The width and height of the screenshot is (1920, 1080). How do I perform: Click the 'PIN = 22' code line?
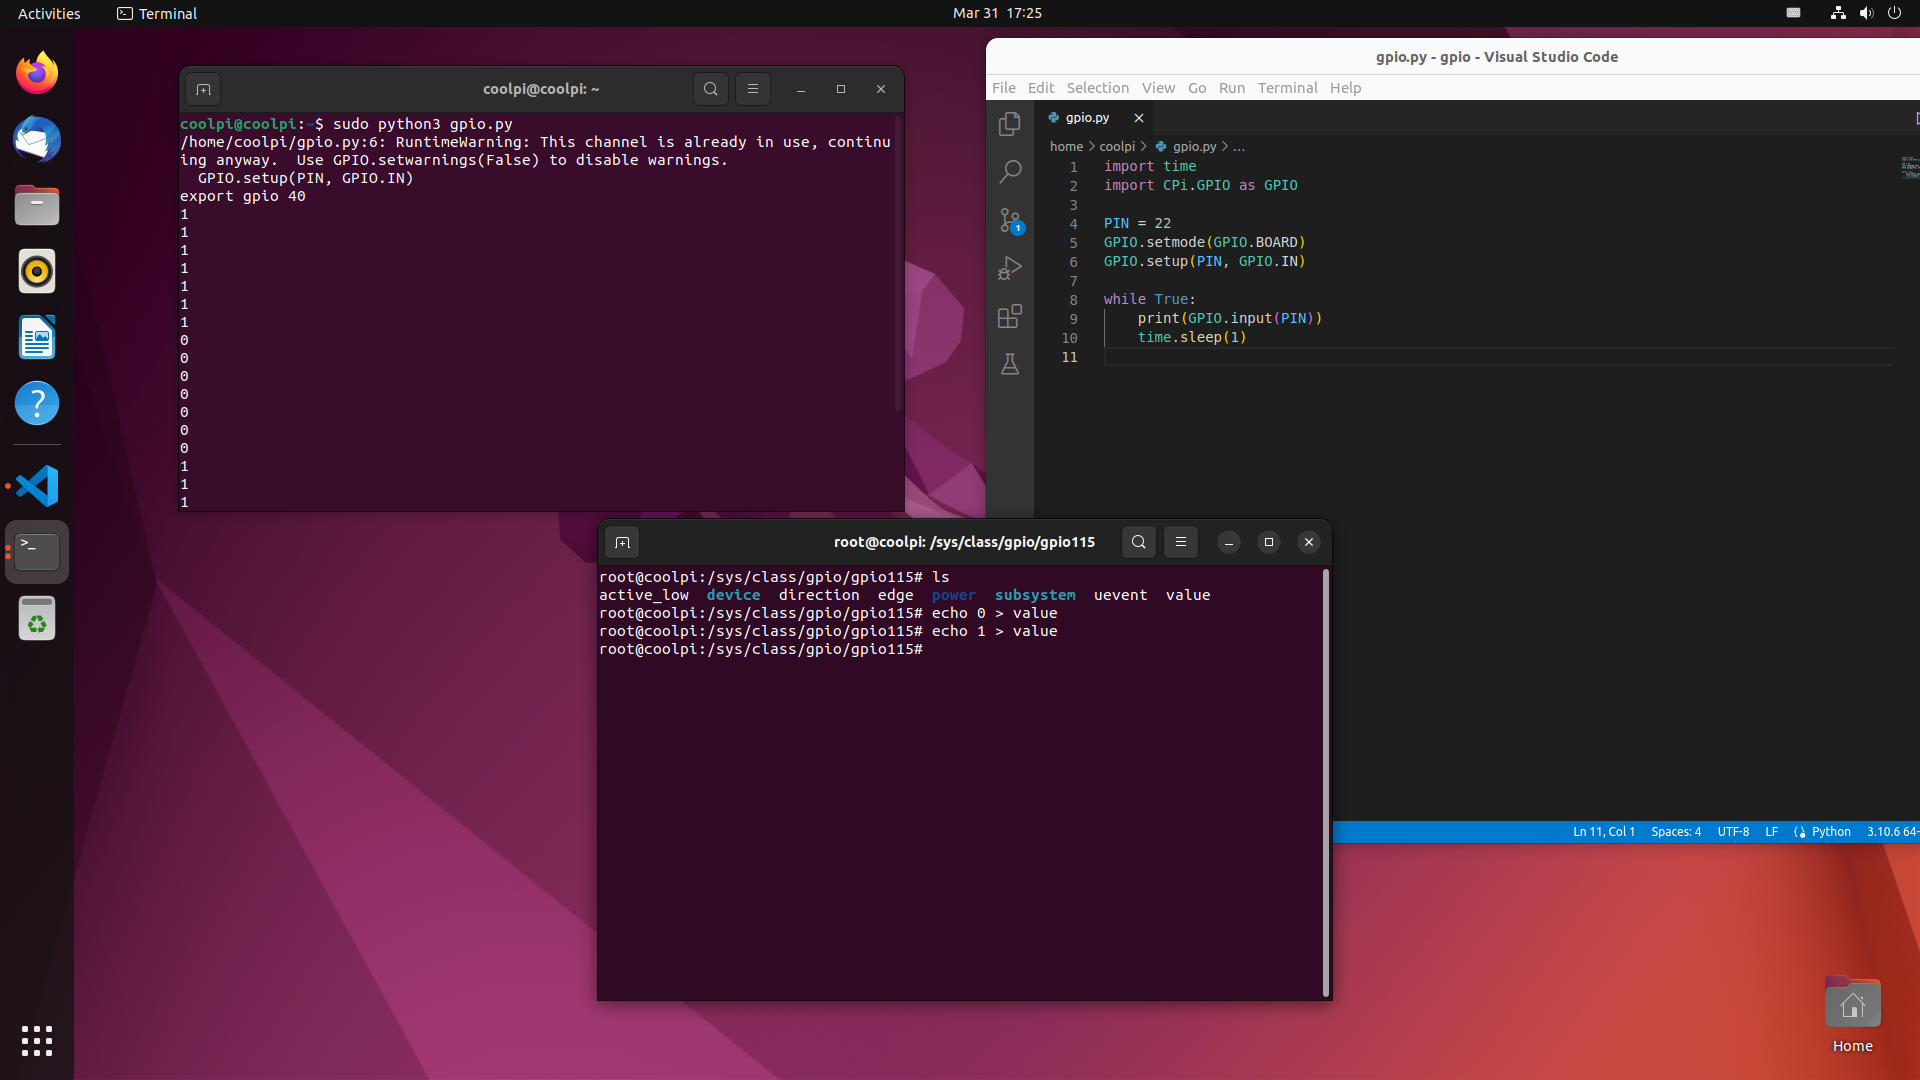[1137, 223]
